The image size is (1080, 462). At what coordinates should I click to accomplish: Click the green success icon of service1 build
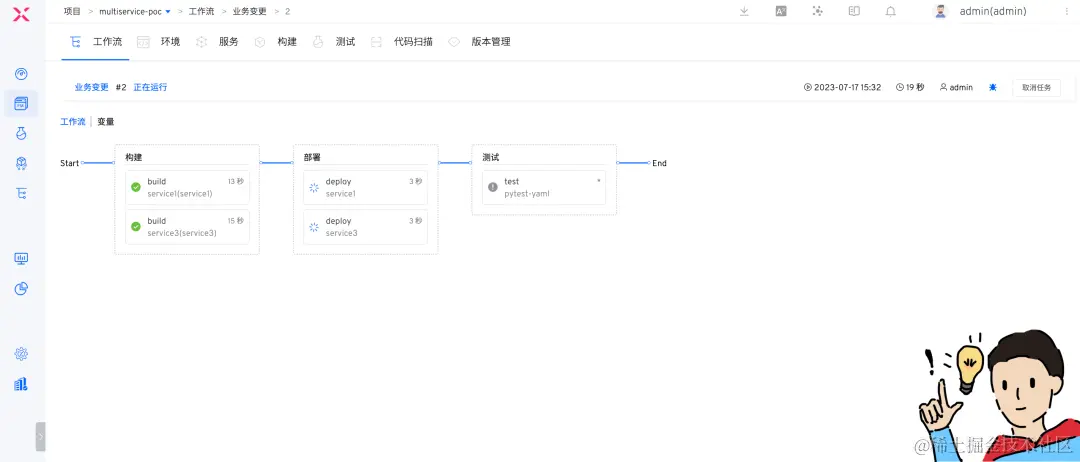coord(136,187)
